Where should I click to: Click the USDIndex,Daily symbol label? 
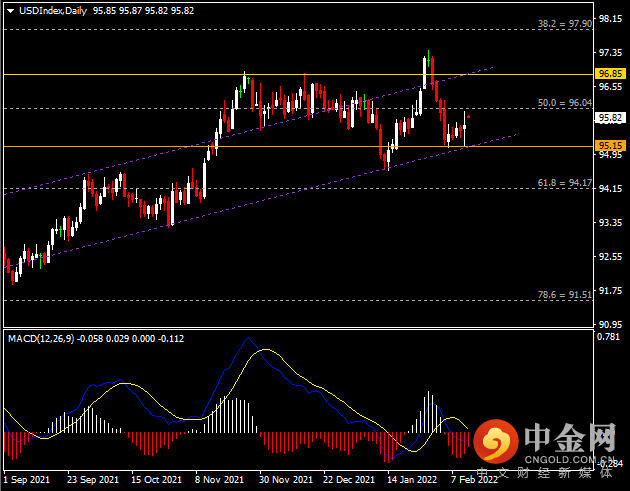click(x=53, y=11)
